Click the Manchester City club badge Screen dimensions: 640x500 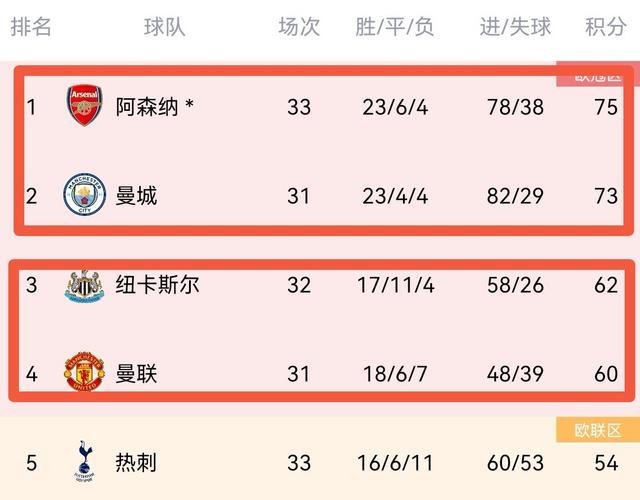[x=84, y=195]
